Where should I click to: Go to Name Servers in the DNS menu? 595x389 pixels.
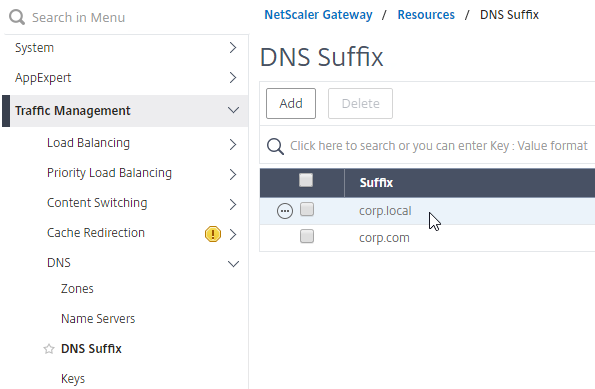(x=98, y=319)
